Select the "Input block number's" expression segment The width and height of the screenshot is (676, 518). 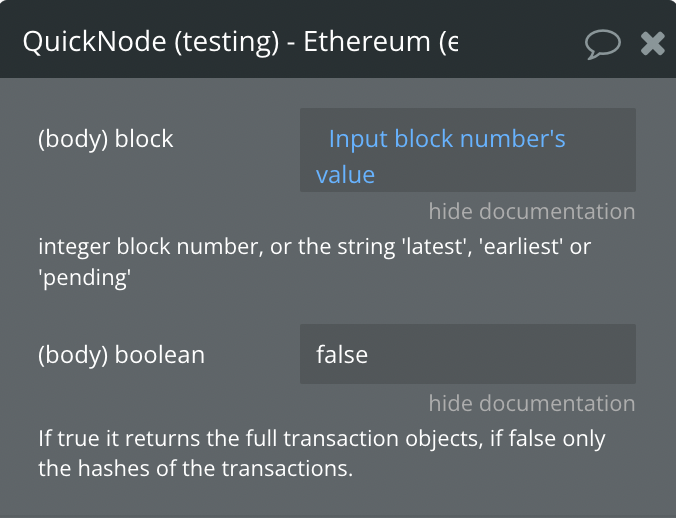(x=447, y=139)
